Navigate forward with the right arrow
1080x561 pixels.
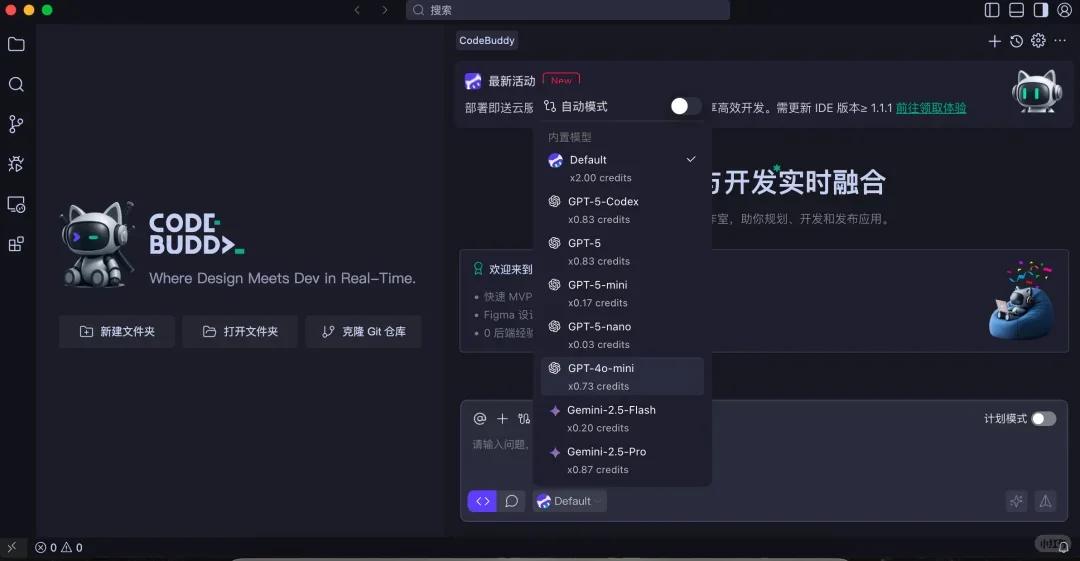(x=384, y=10)
